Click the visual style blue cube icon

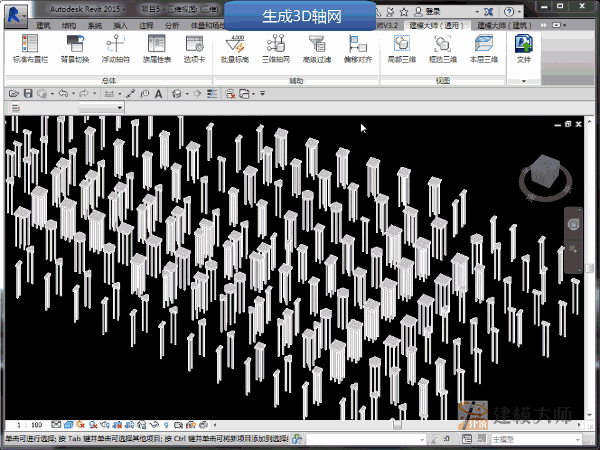tap(68, 425)
